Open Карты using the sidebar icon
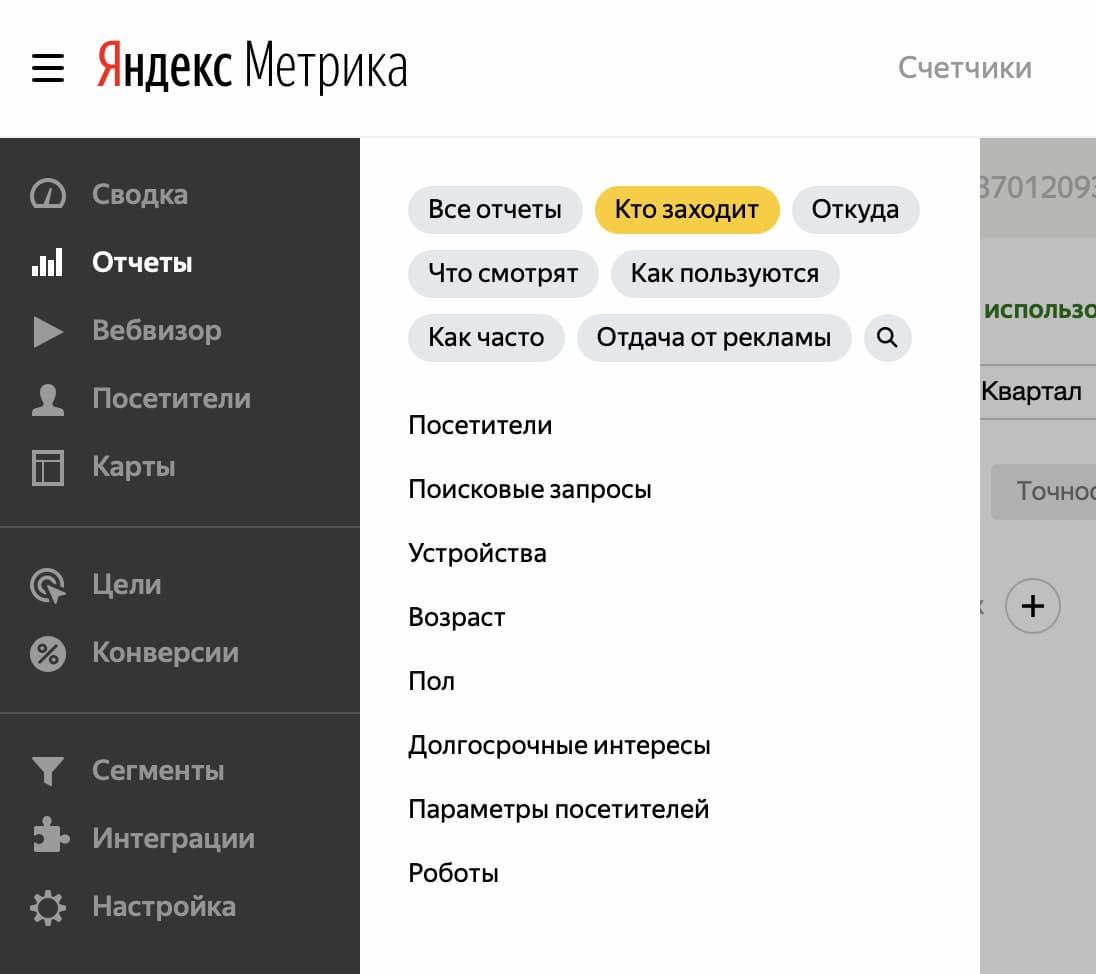The height and width of the screenshot is (974, 1096). [49, 466]
